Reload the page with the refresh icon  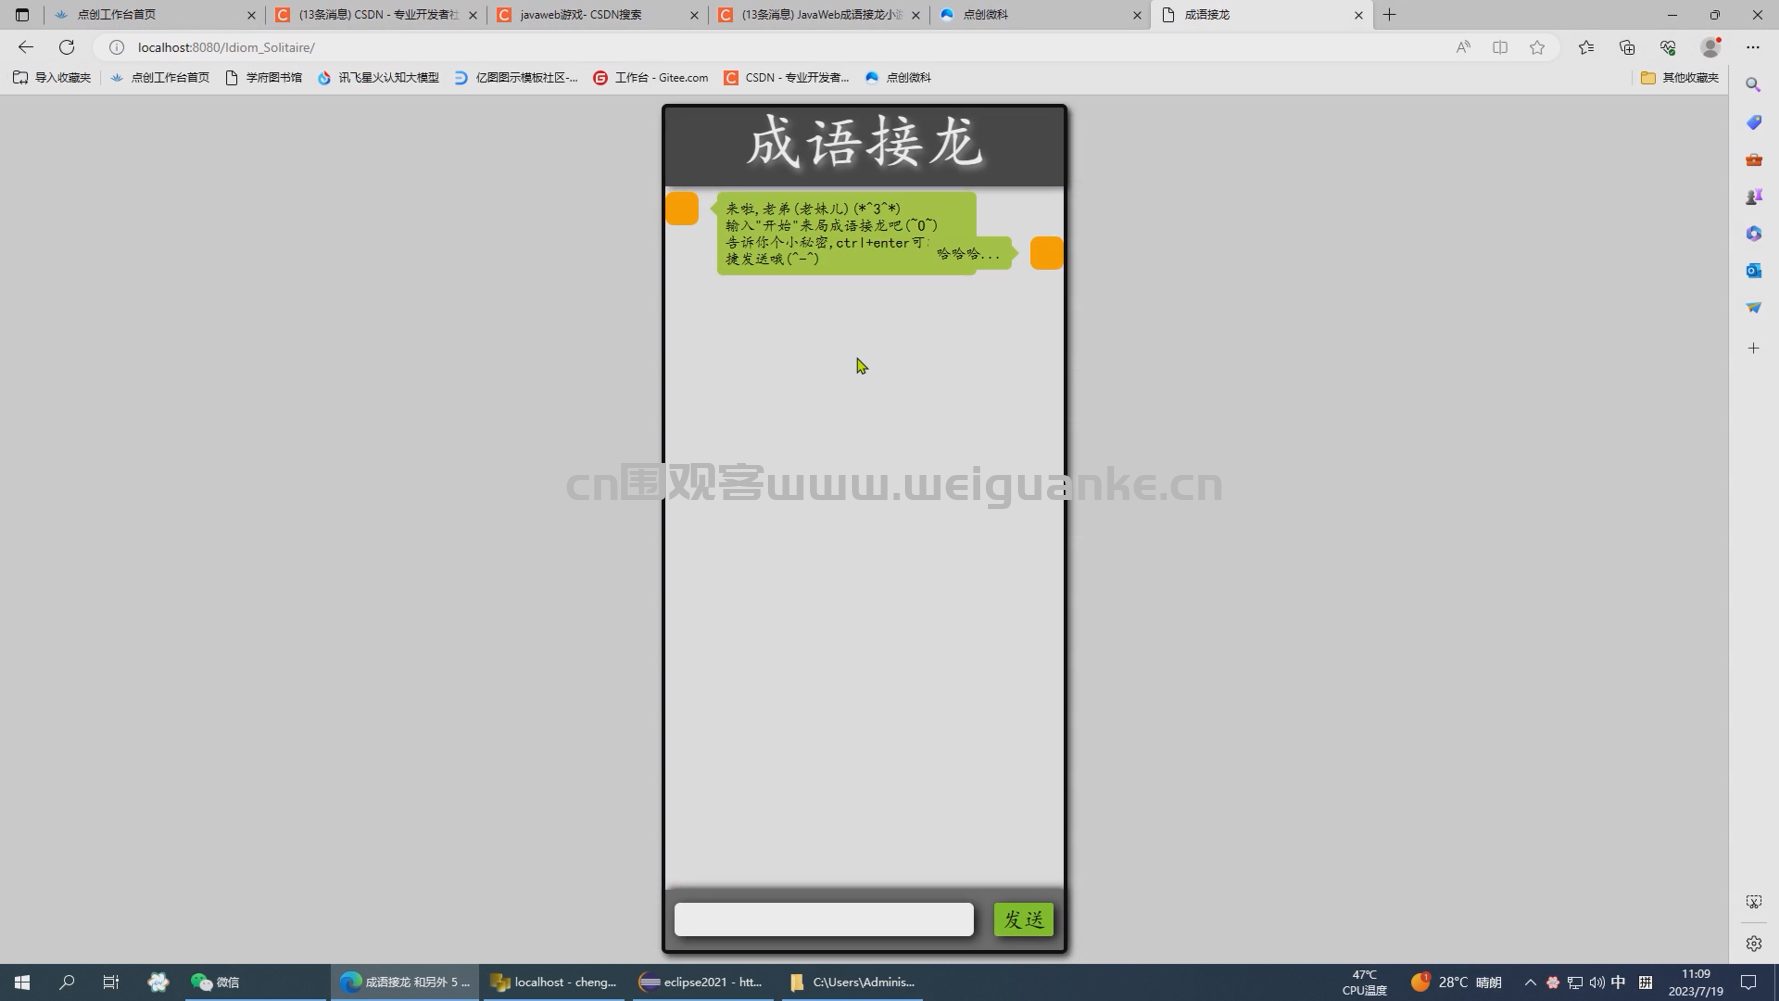click(x=67, y=47)
